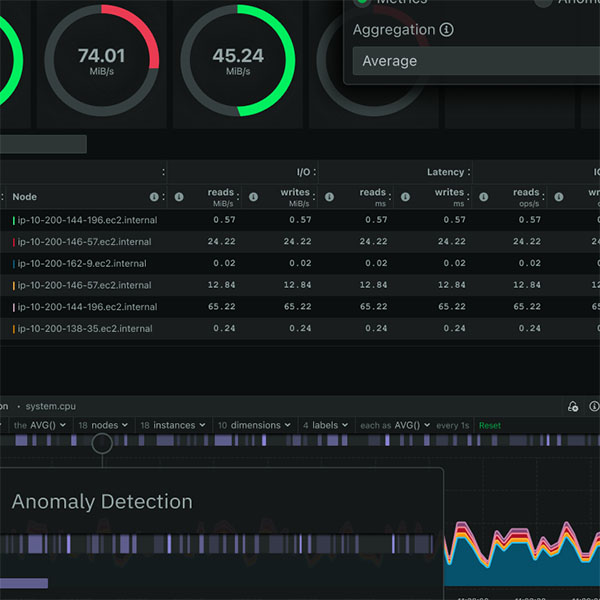The height and width of the screenshot is (600, 600).
Task: Click info icon in the Node column header
Action: click(x=154, y=197)
